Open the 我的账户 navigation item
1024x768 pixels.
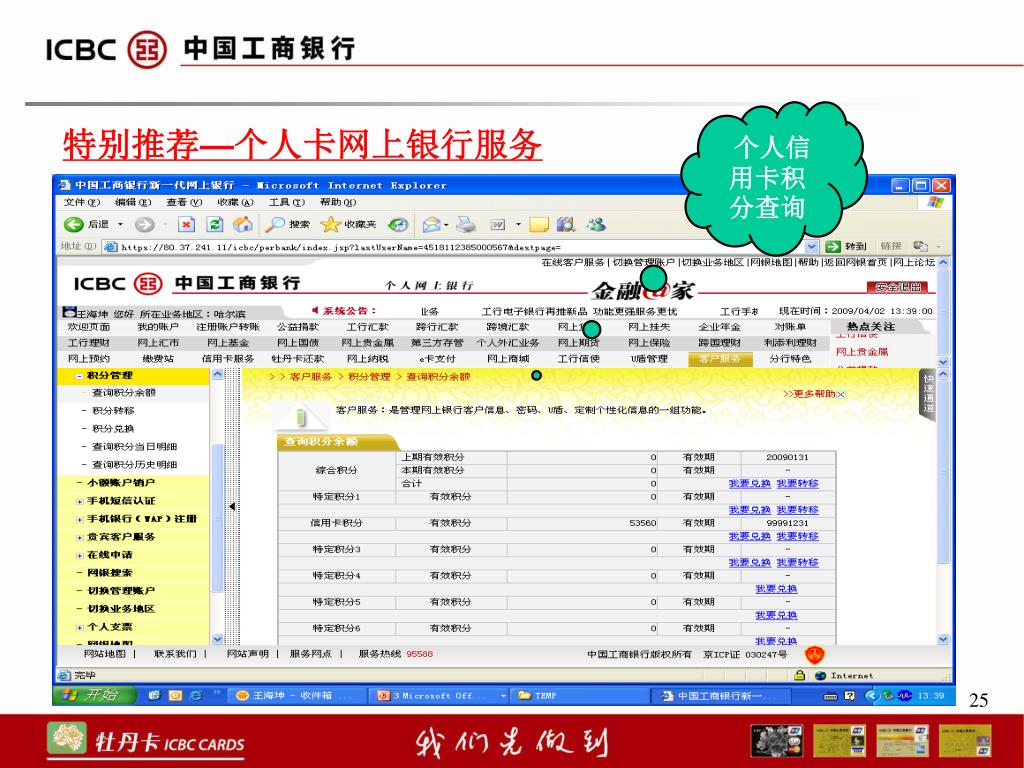pyautogui.click(x=157, y=327)
